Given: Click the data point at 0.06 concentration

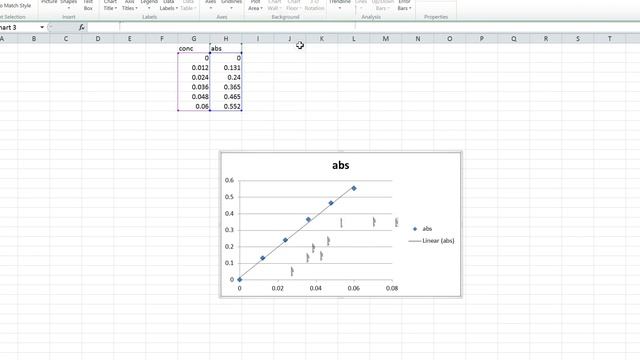Looking at the screenshot, I should 354,188.
